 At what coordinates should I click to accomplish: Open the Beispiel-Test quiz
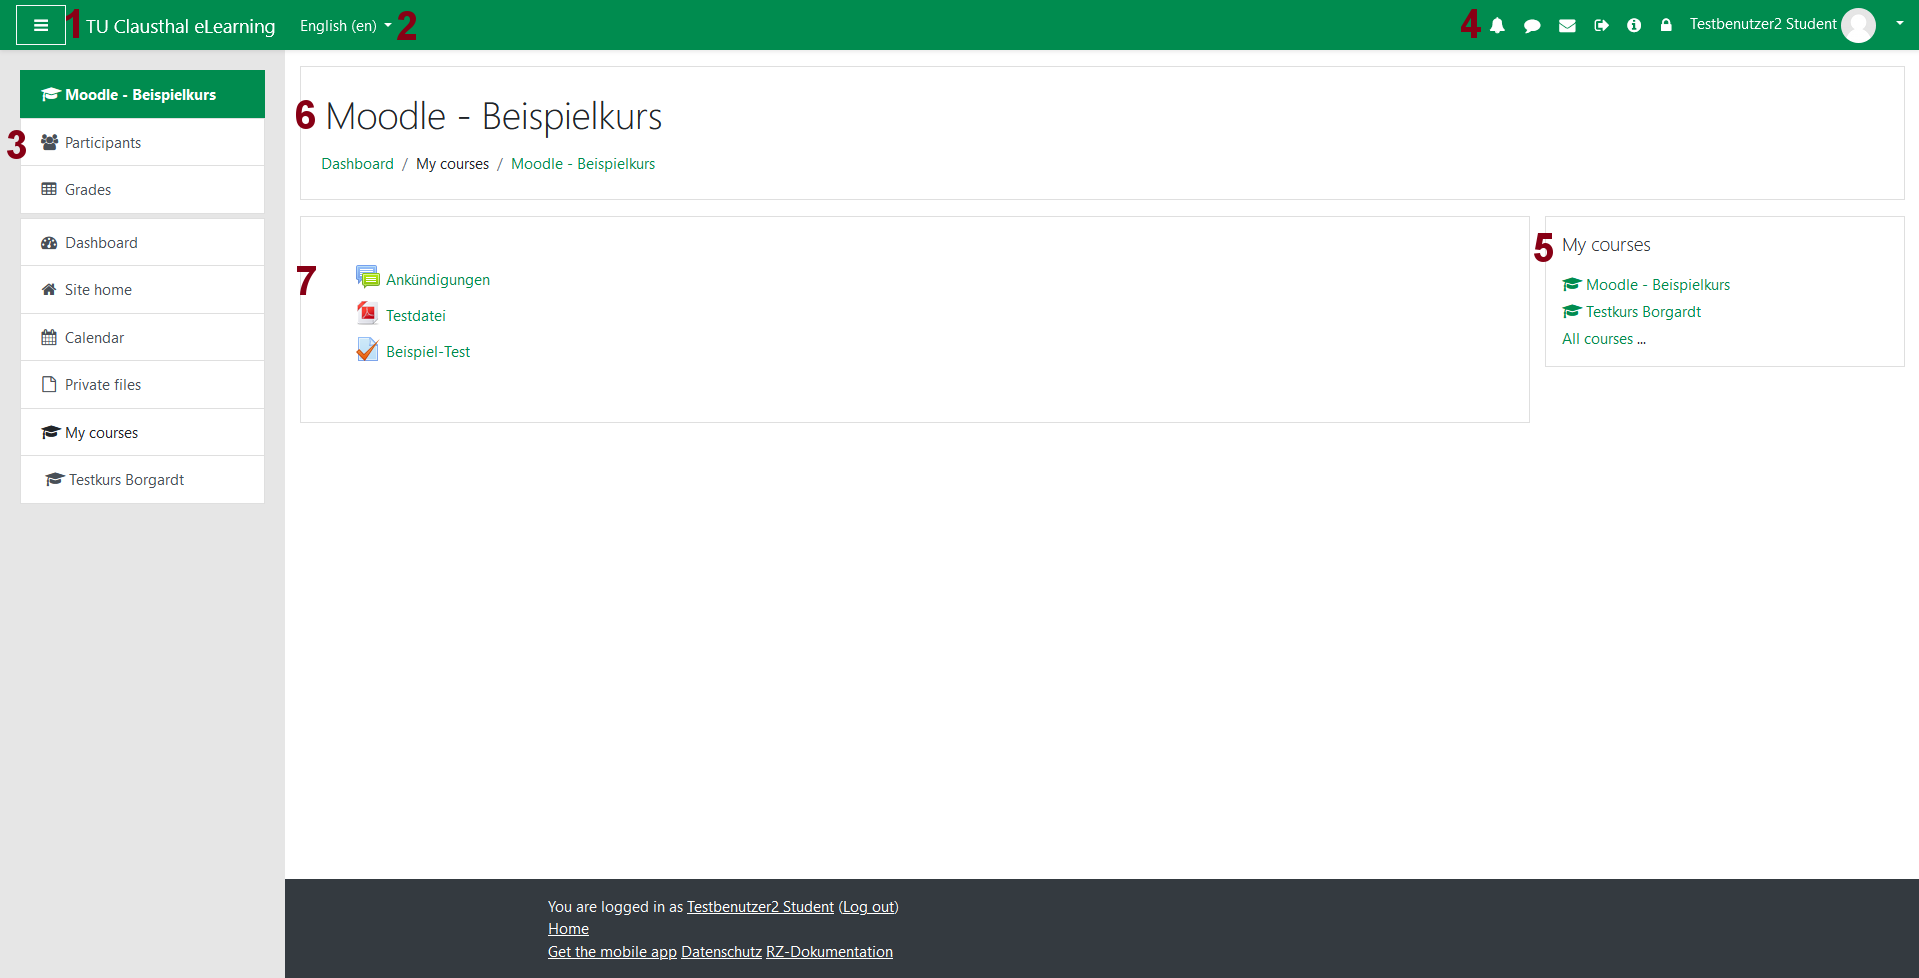[427, 352]
